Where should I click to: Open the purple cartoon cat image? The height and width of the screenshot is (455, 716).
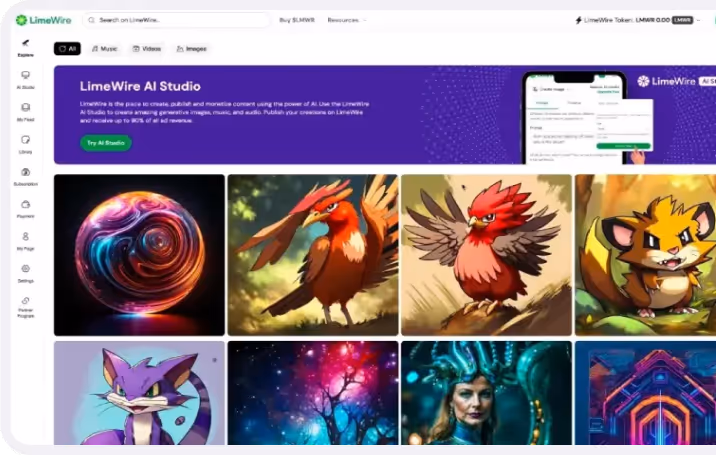pyautogui.click(x=139, y=393)
